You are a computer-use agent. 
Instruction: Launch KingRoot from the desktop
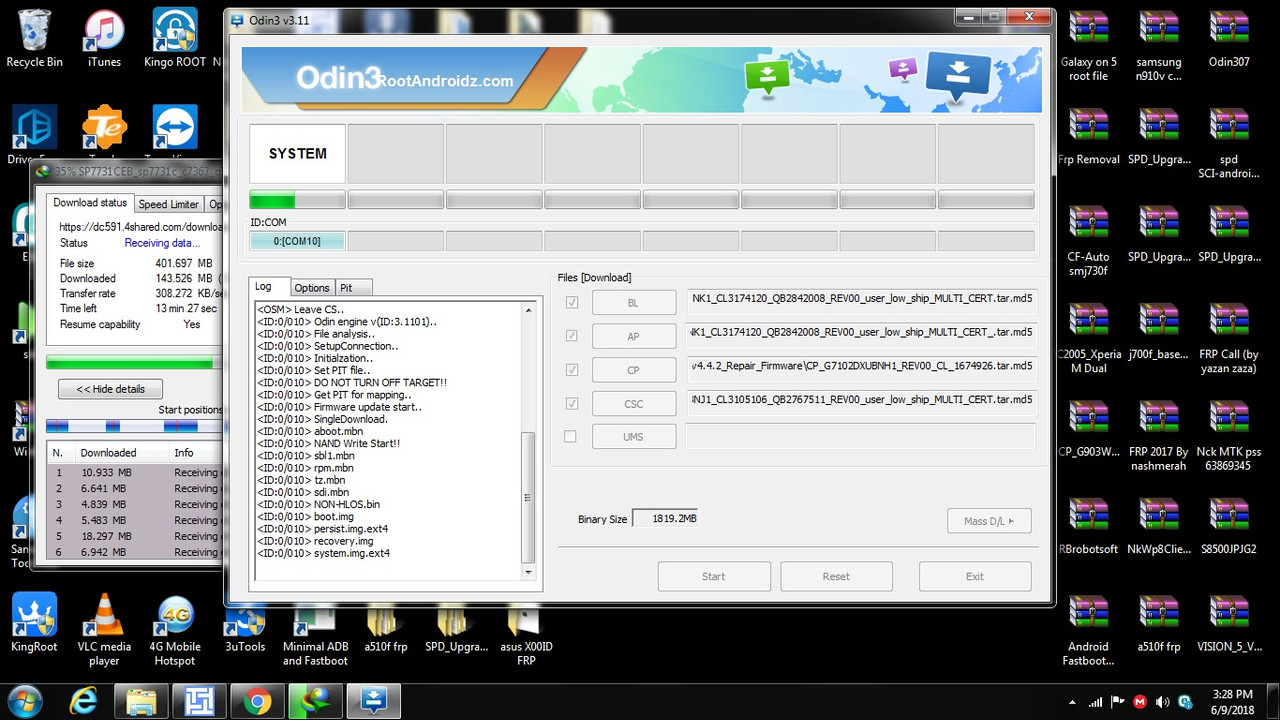coord(35,622)
